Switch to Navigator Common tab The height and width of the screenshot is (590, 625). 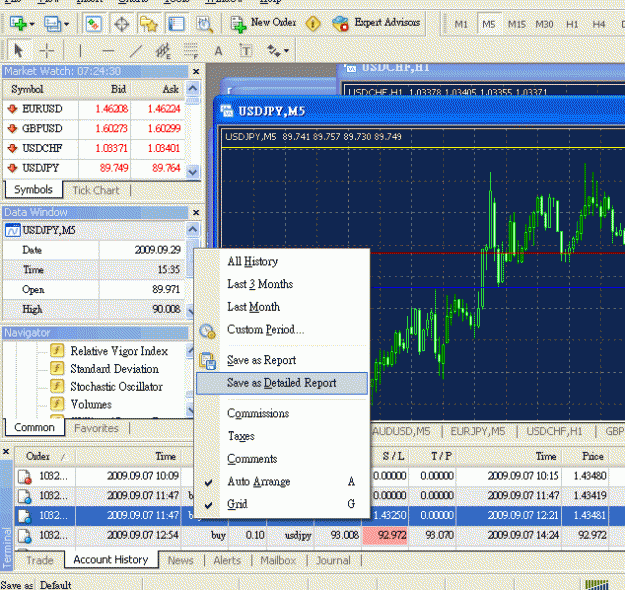[x=34, y=427]
